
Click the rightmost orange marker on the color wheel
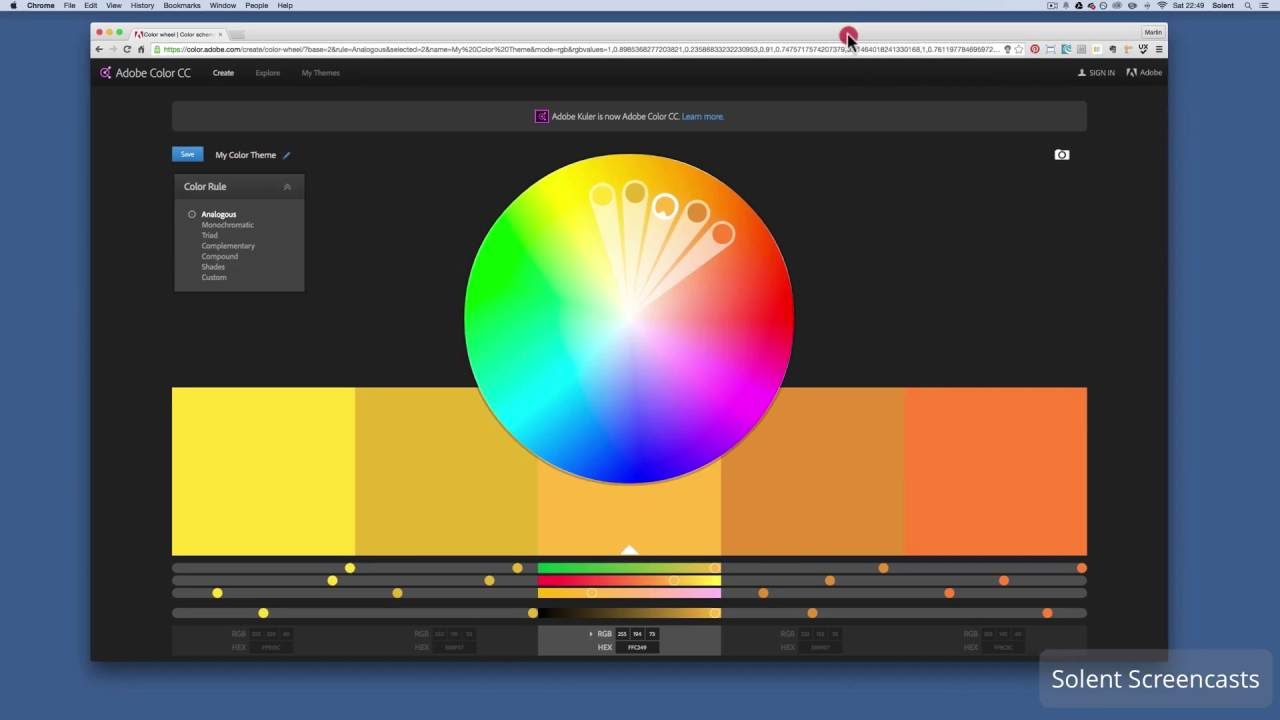point(723,234)
